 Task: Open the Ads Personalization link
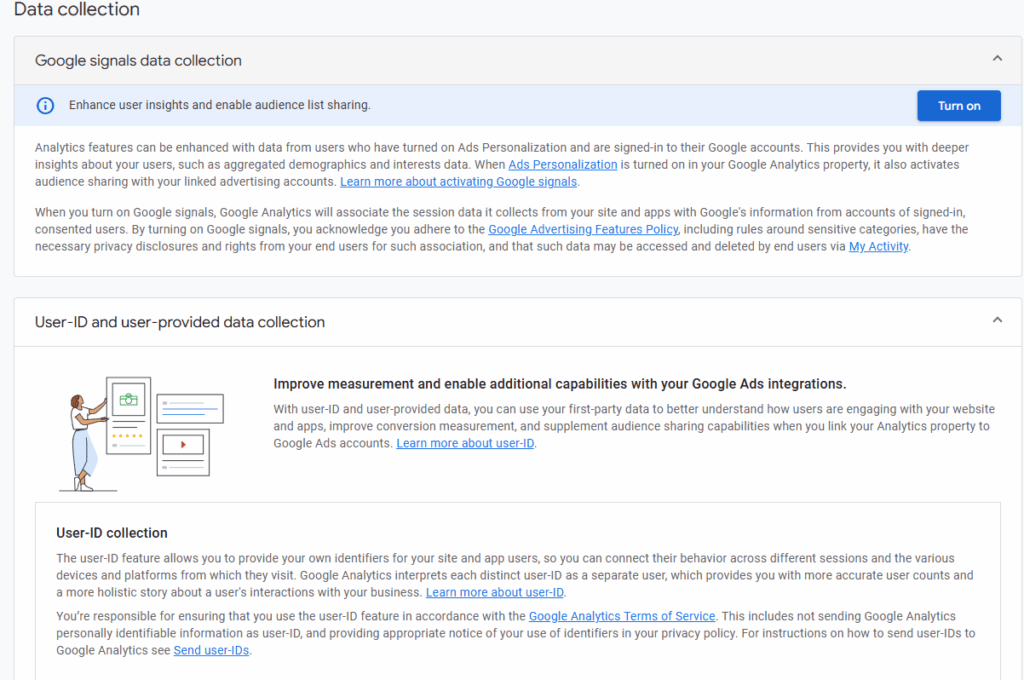562,165
